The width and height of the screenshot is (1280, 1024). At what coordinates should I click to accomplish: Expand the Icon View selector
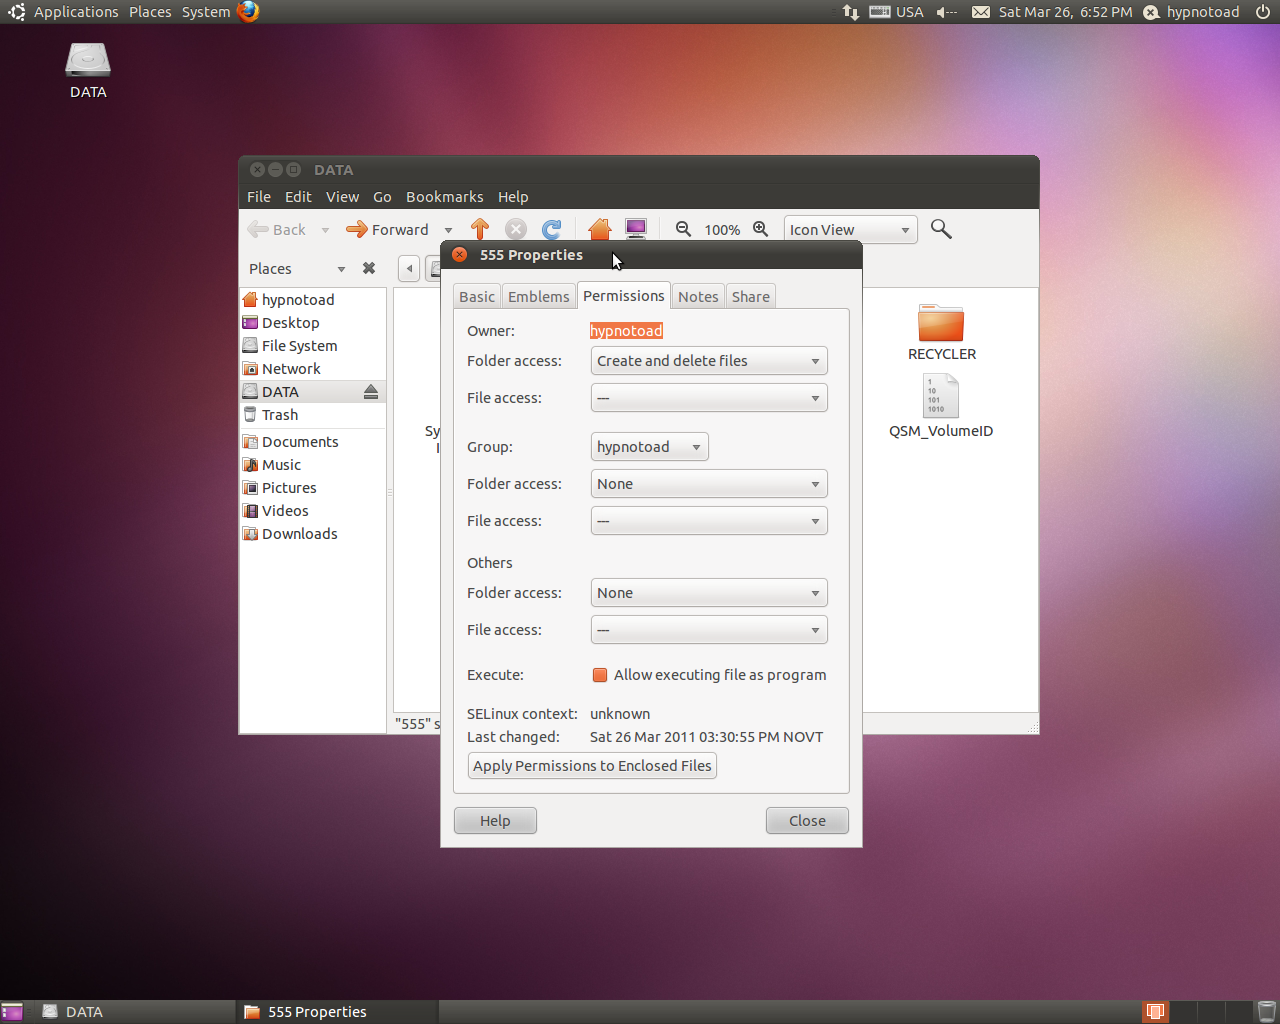pos(850,230)
